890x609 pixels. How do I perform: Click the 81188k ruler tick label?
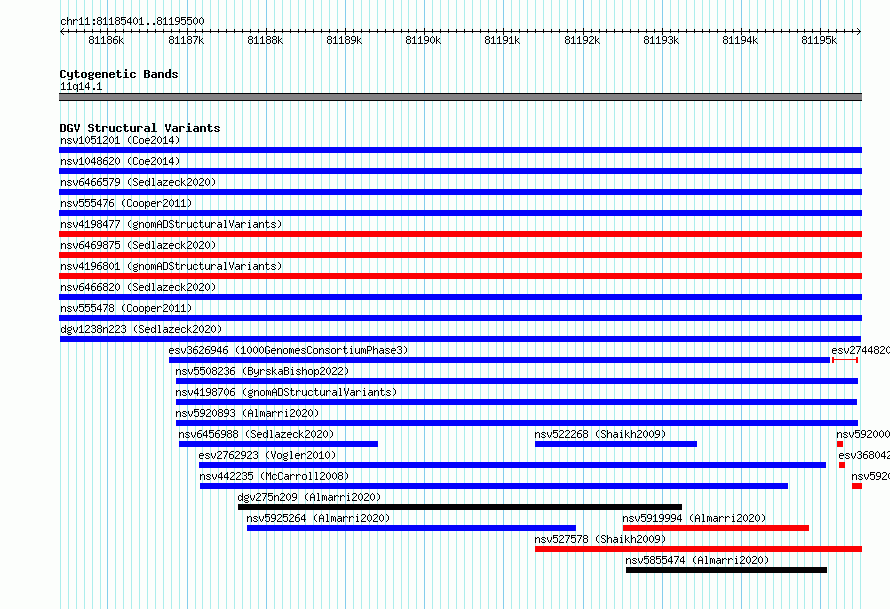(x=265, y=40)
